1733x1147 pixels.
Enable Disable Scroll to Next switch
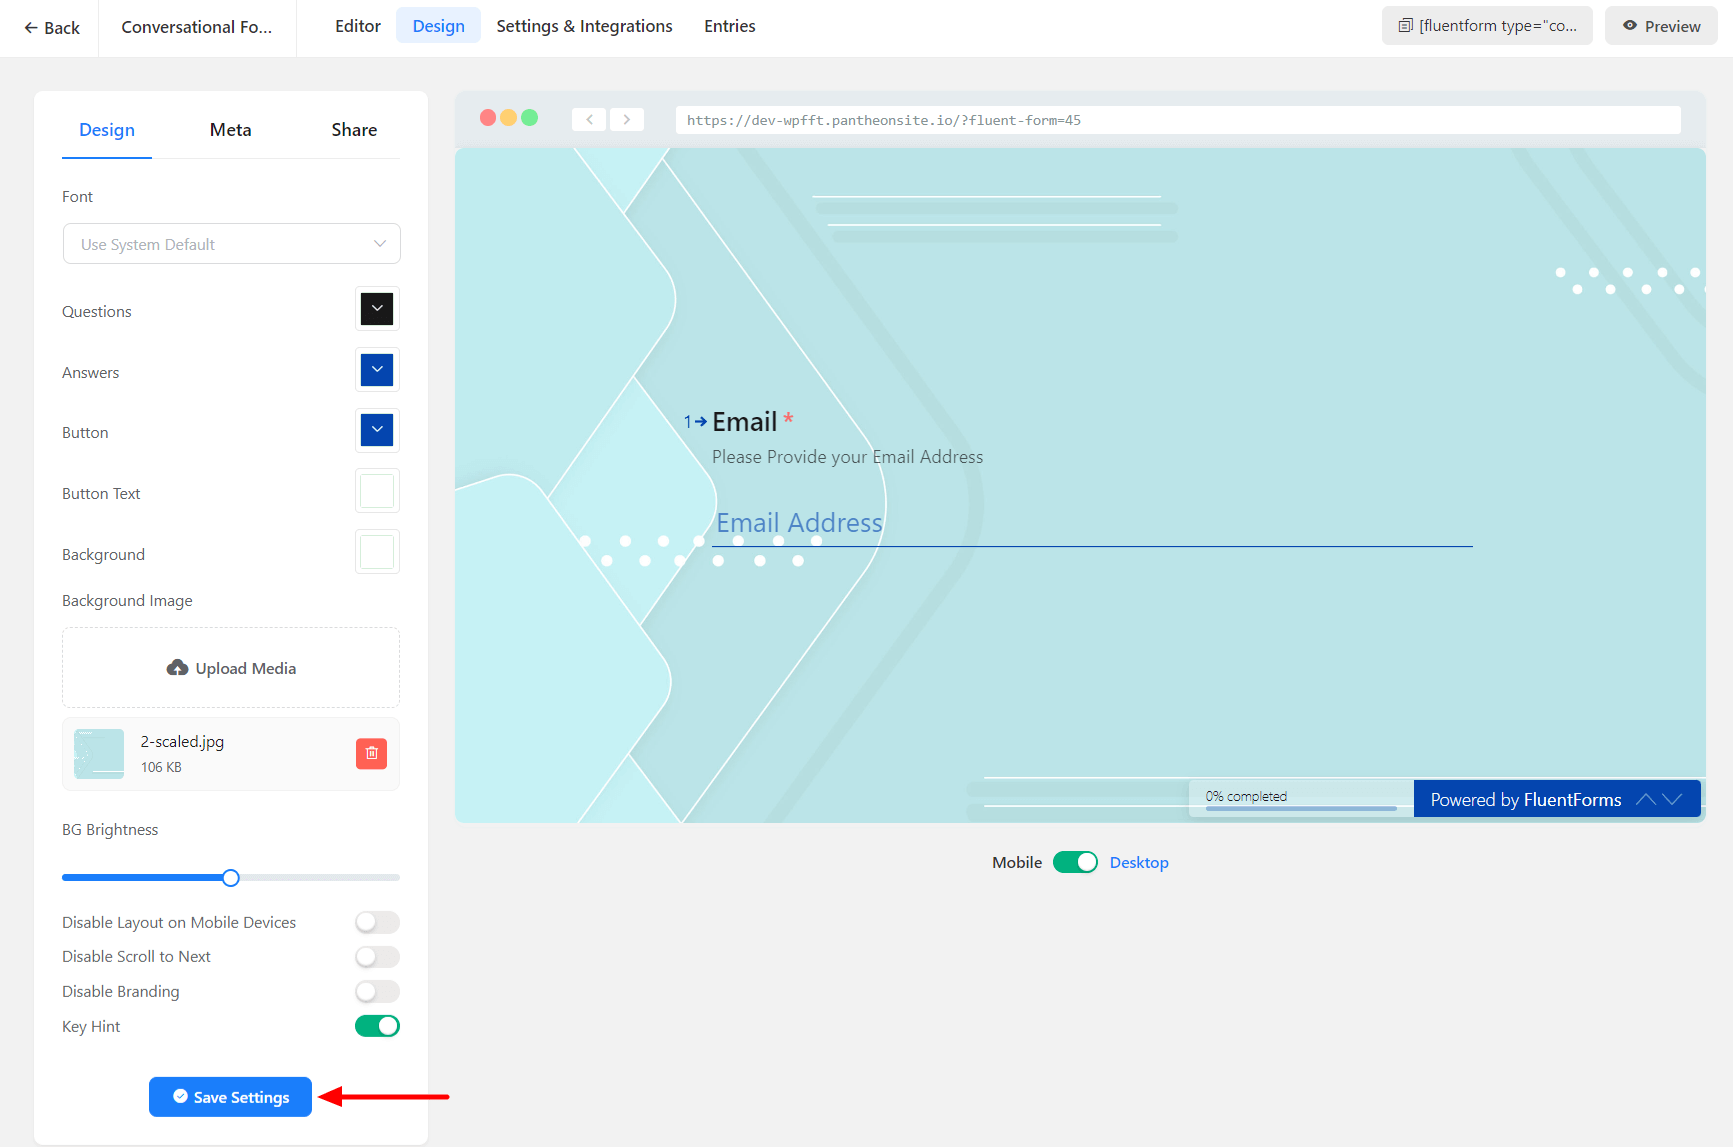pyautogui.click(x=377, y=957)
